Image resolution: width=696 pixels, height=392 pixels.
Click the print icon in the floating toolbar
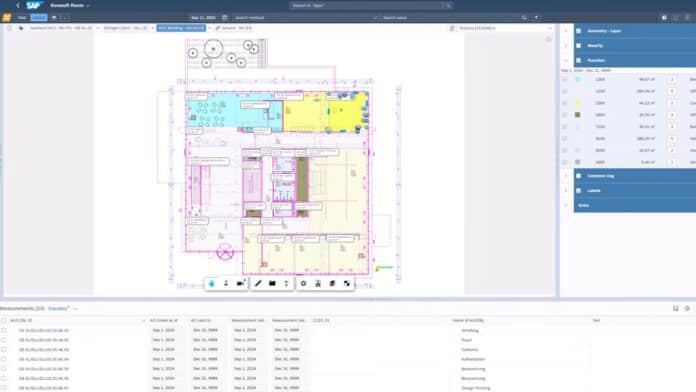(x=318, y=283)
